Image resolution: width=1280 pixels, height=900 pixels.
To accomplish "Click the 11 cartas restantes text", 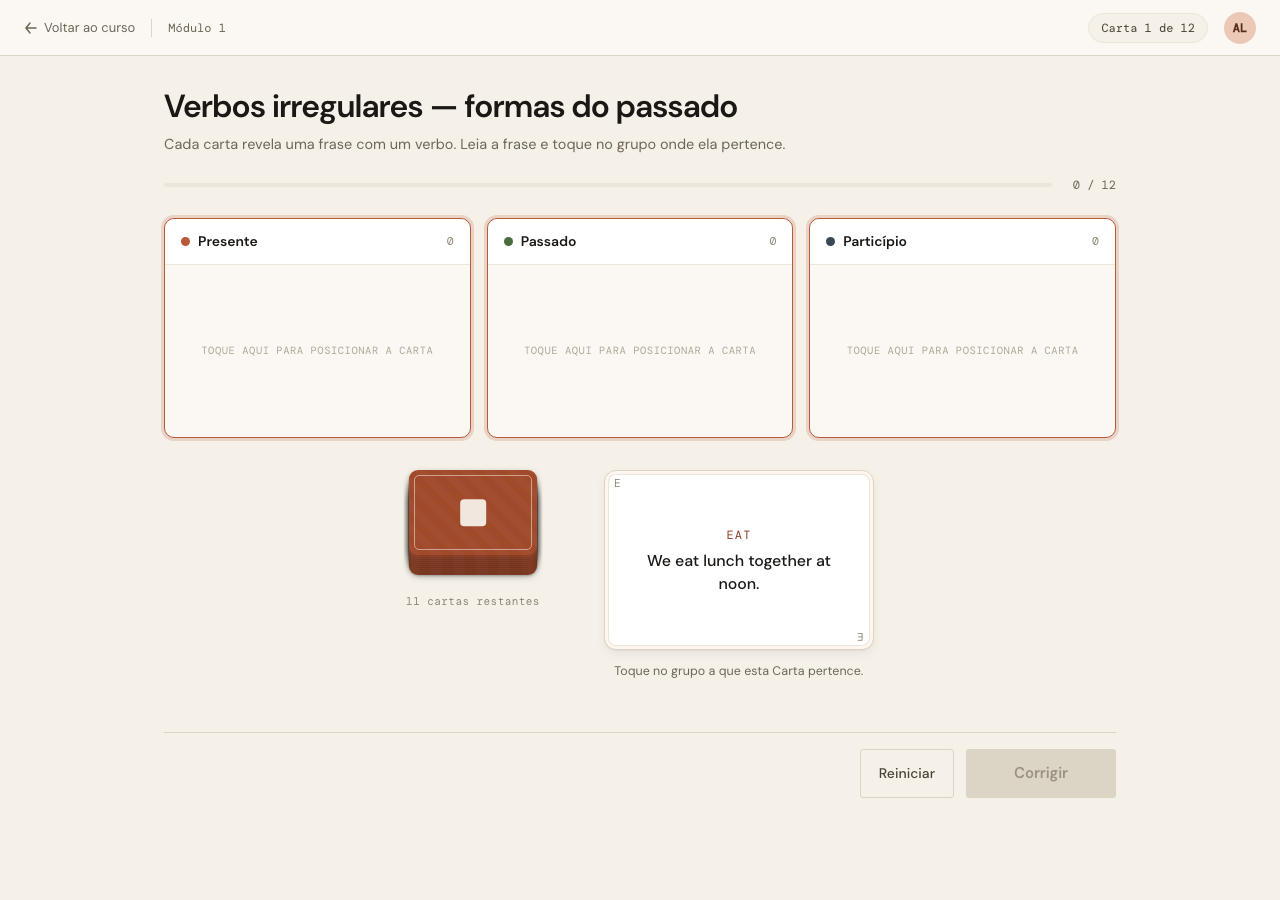I will pyautogui.click(x=473, y=601).
